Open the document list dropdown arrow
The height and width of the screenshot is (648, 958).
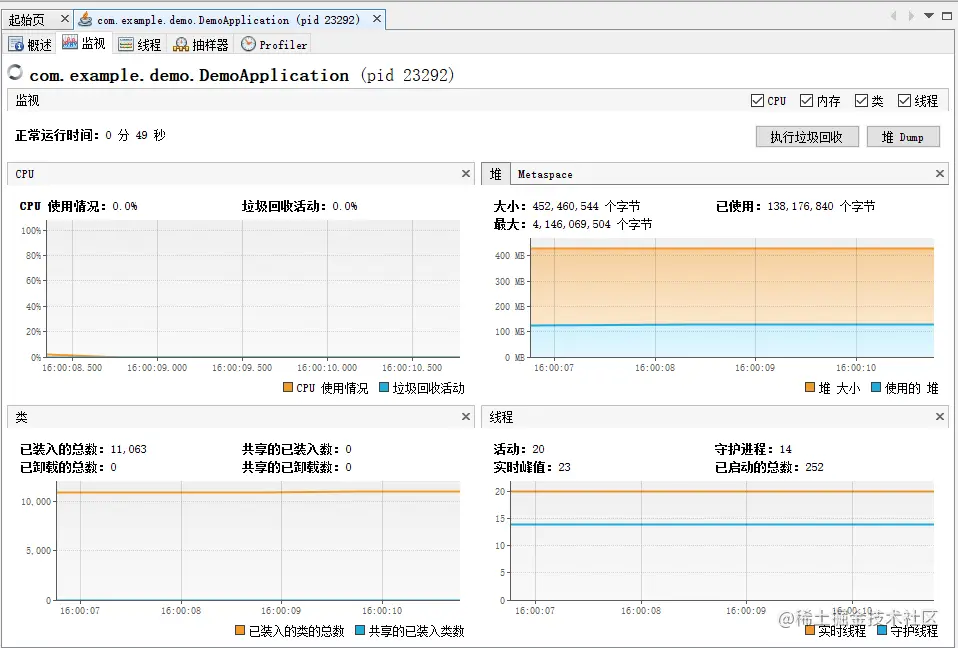pos(929,16)
